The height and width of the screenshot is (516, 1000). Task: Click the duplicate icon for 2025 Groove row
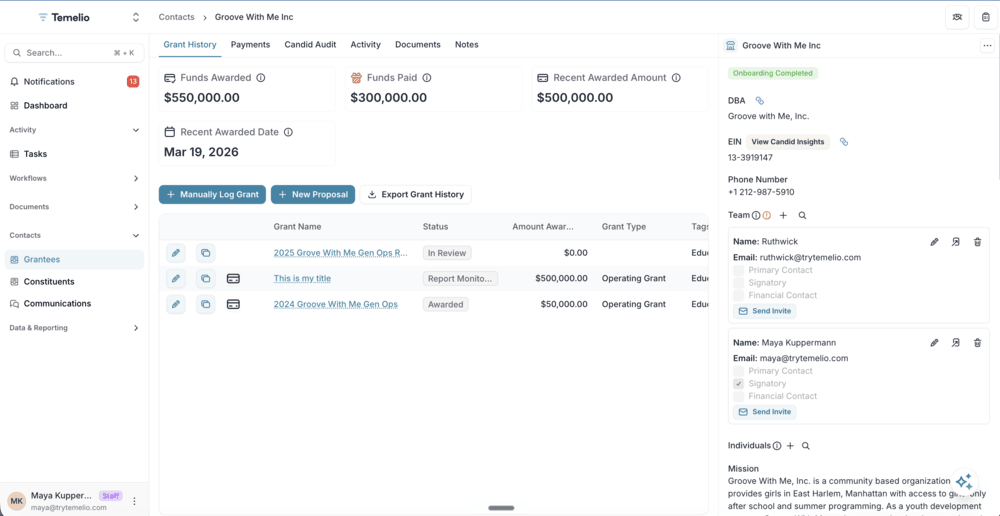click(205, 253)
